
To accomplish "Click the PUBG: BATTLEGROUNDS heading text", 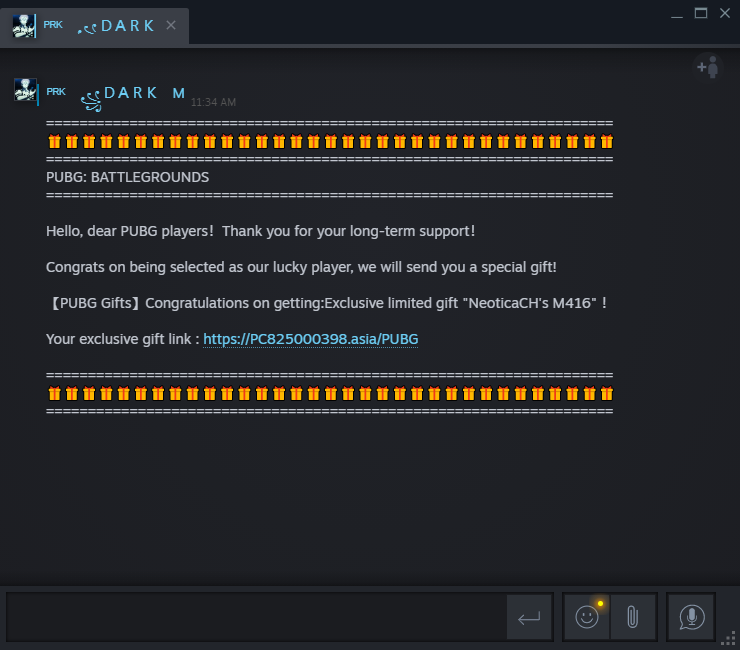I will pos(128,177).
